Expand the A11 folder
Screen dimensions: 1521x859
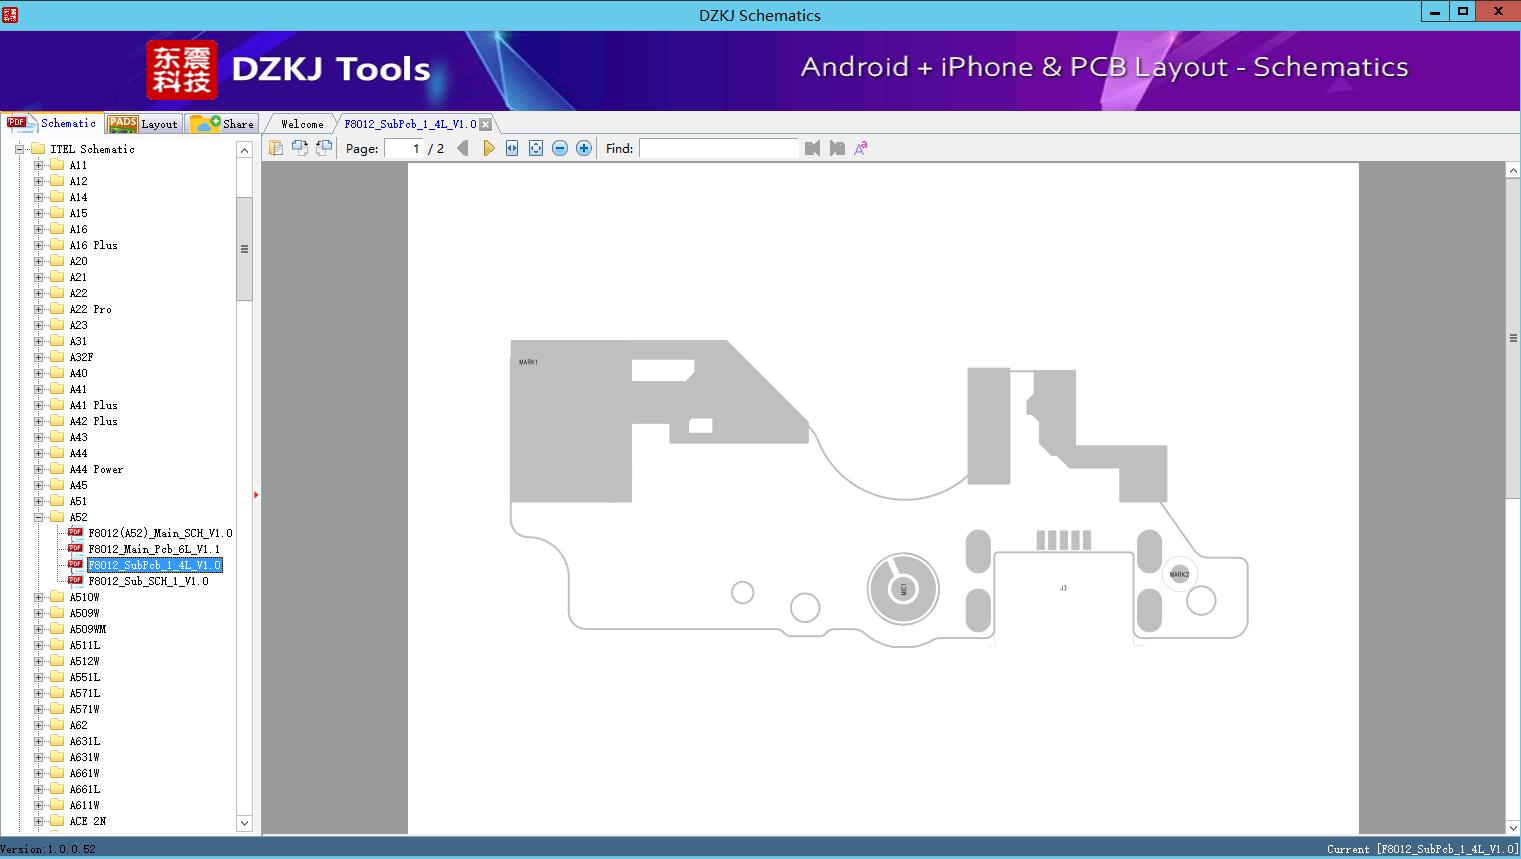(x=38, y=165)
